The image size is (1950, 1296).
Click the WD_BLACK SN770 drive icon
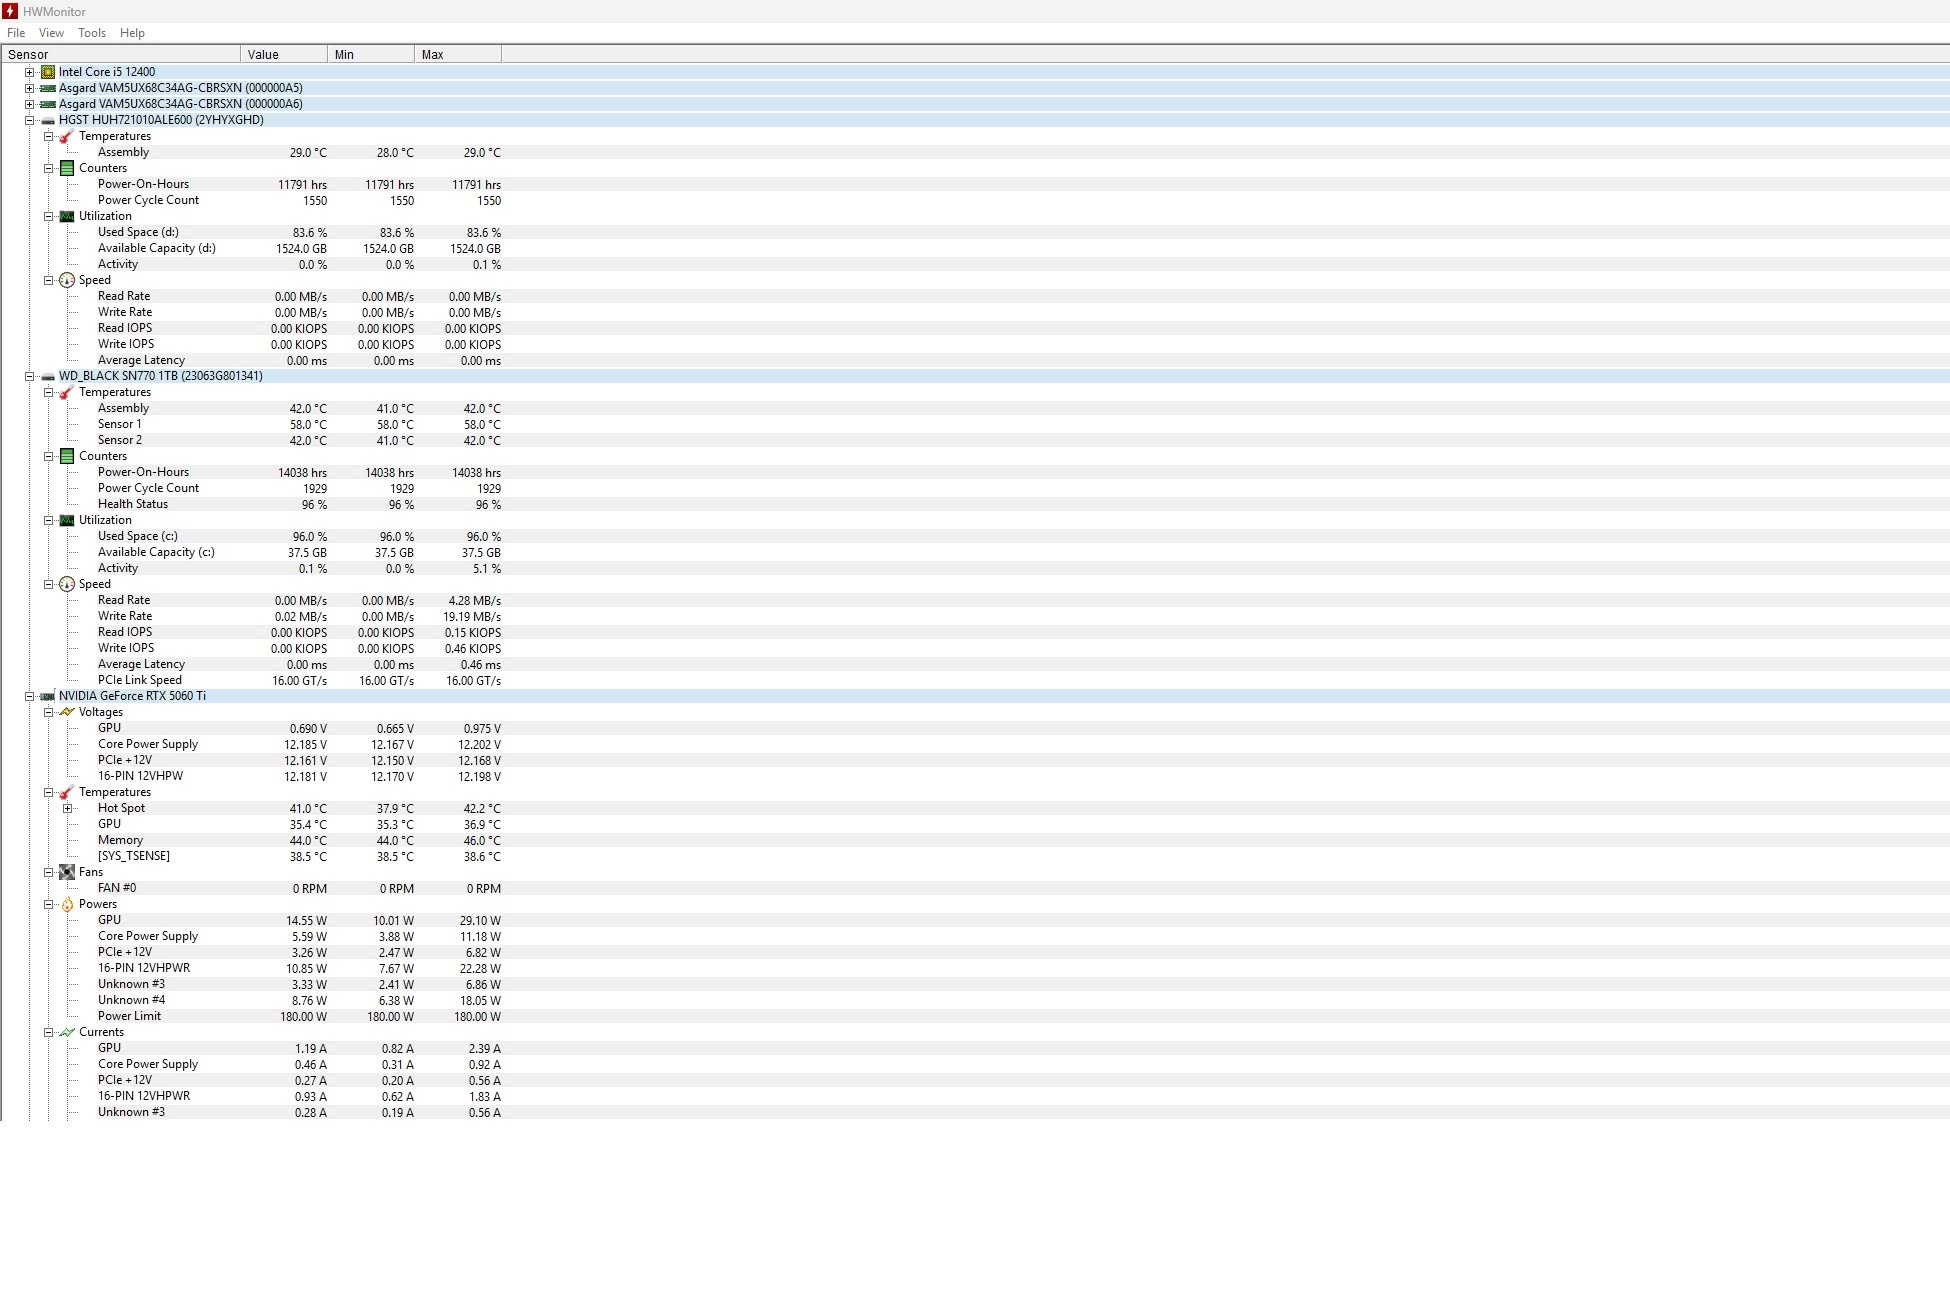tap(48, 377)
